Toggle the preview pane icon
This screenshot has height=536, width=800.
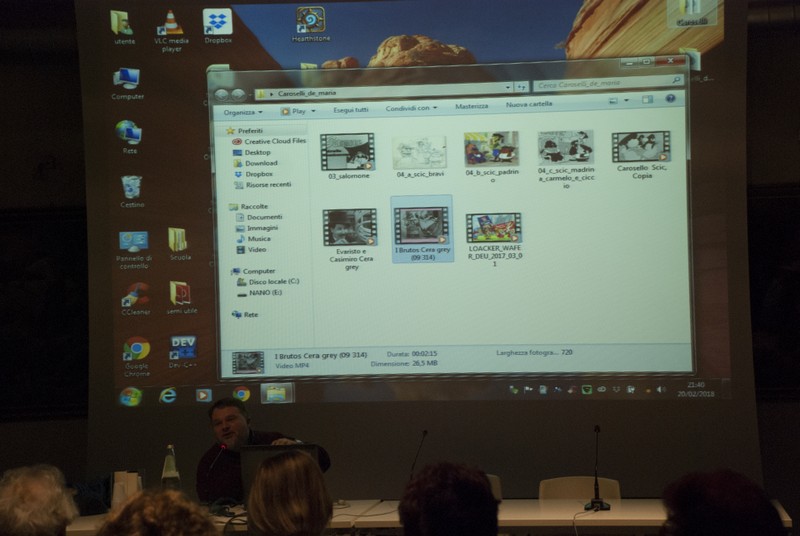pos(647,99)
